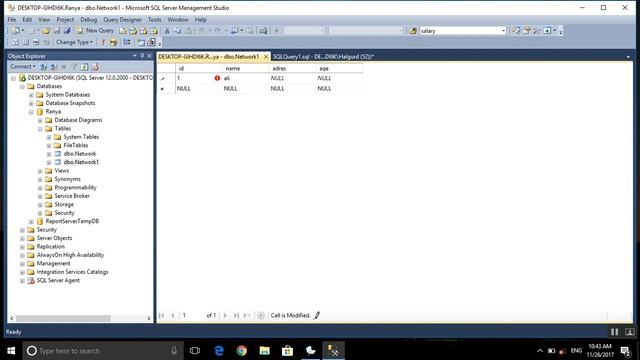
Task: Click the Cut scissors icon
Action: [167, 31]
